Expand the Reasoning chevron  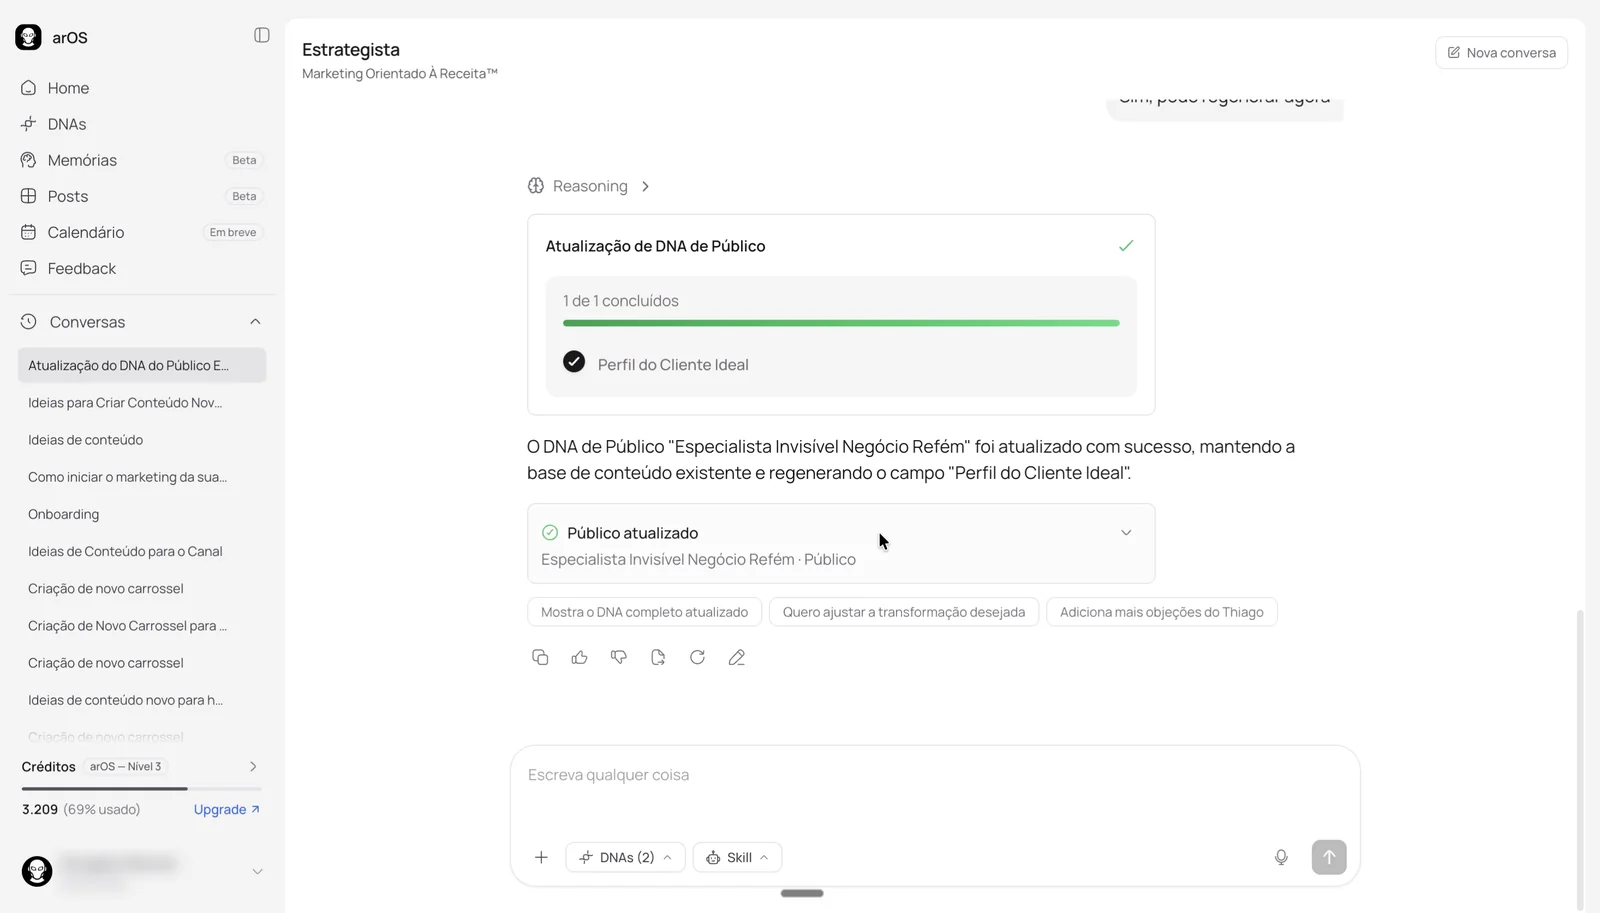click(645, 186)
